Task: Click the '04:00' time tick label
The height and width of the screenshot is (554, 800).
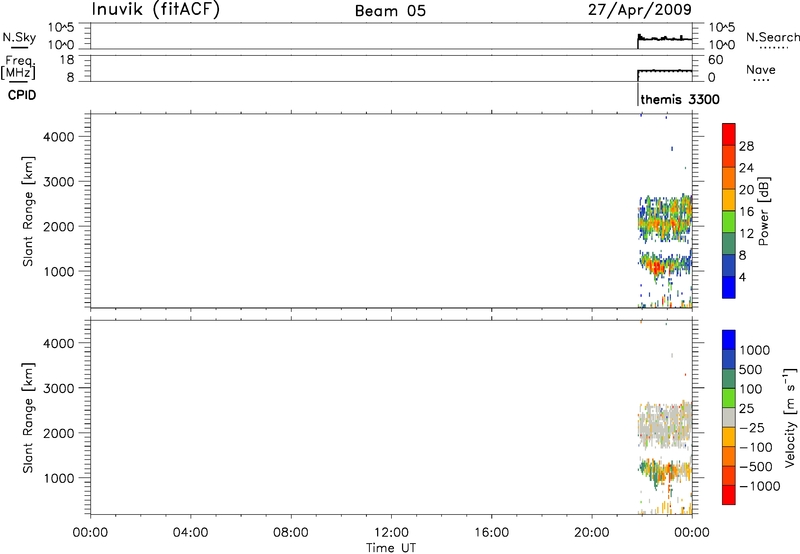Action: 191,533
